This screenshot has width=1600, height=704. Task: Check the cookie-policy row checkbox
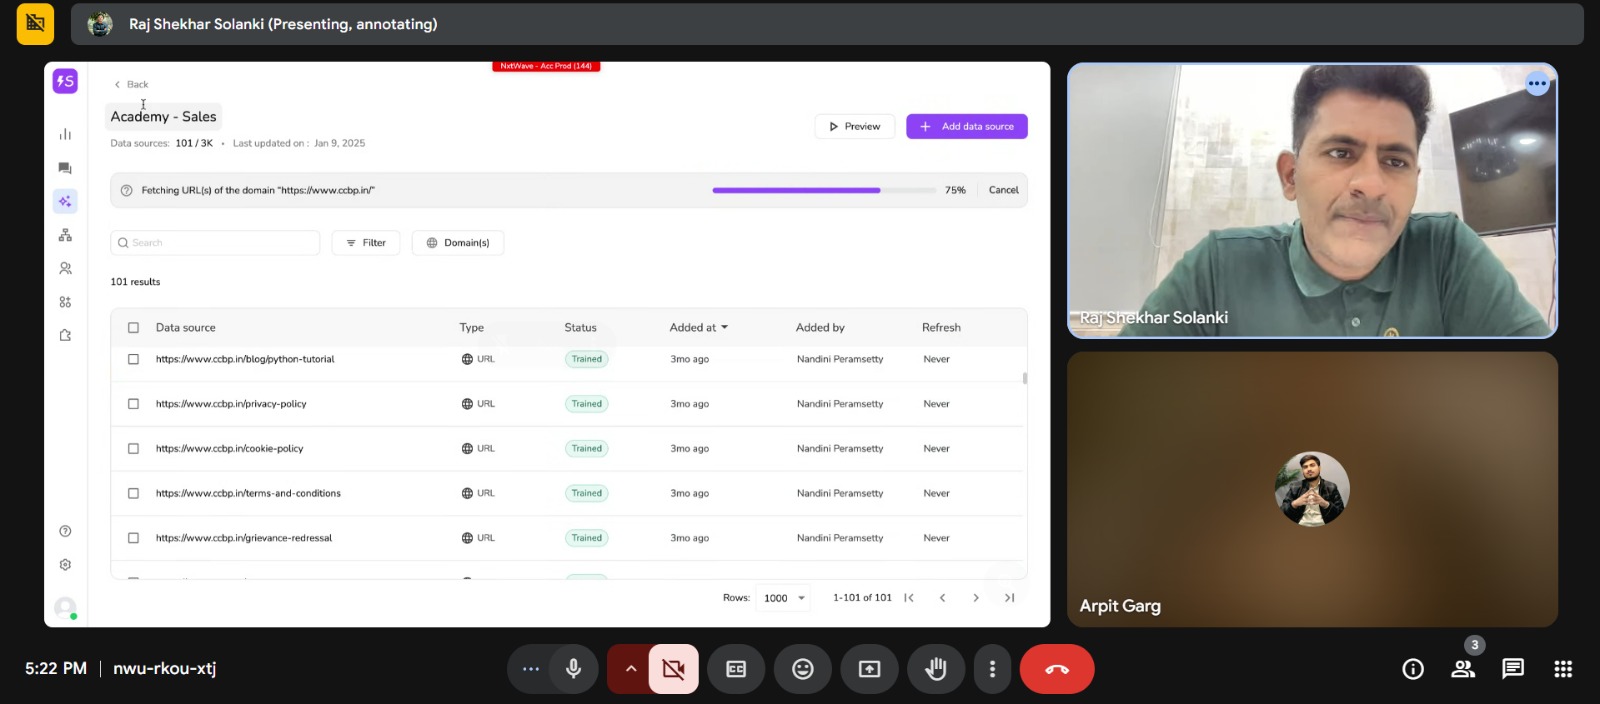133,449
